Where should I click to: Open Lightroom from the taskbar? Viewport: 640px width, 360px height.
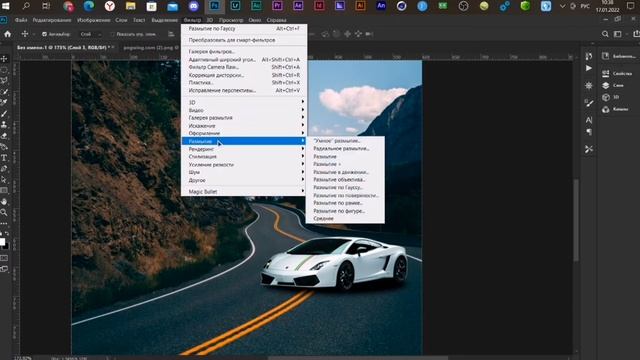[236, 6]
